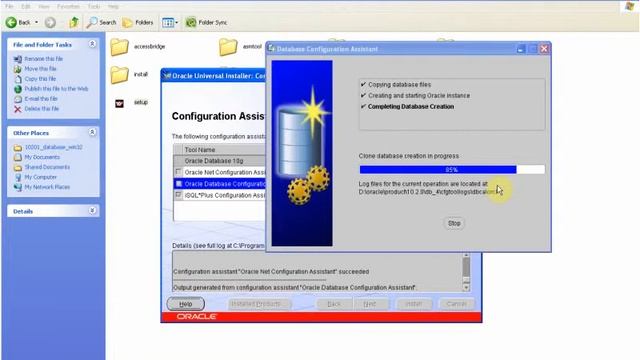Click Publish this file to the Web
Image resolution: width=640 pixels, height=360 pixels.
[x=56, y=89]
